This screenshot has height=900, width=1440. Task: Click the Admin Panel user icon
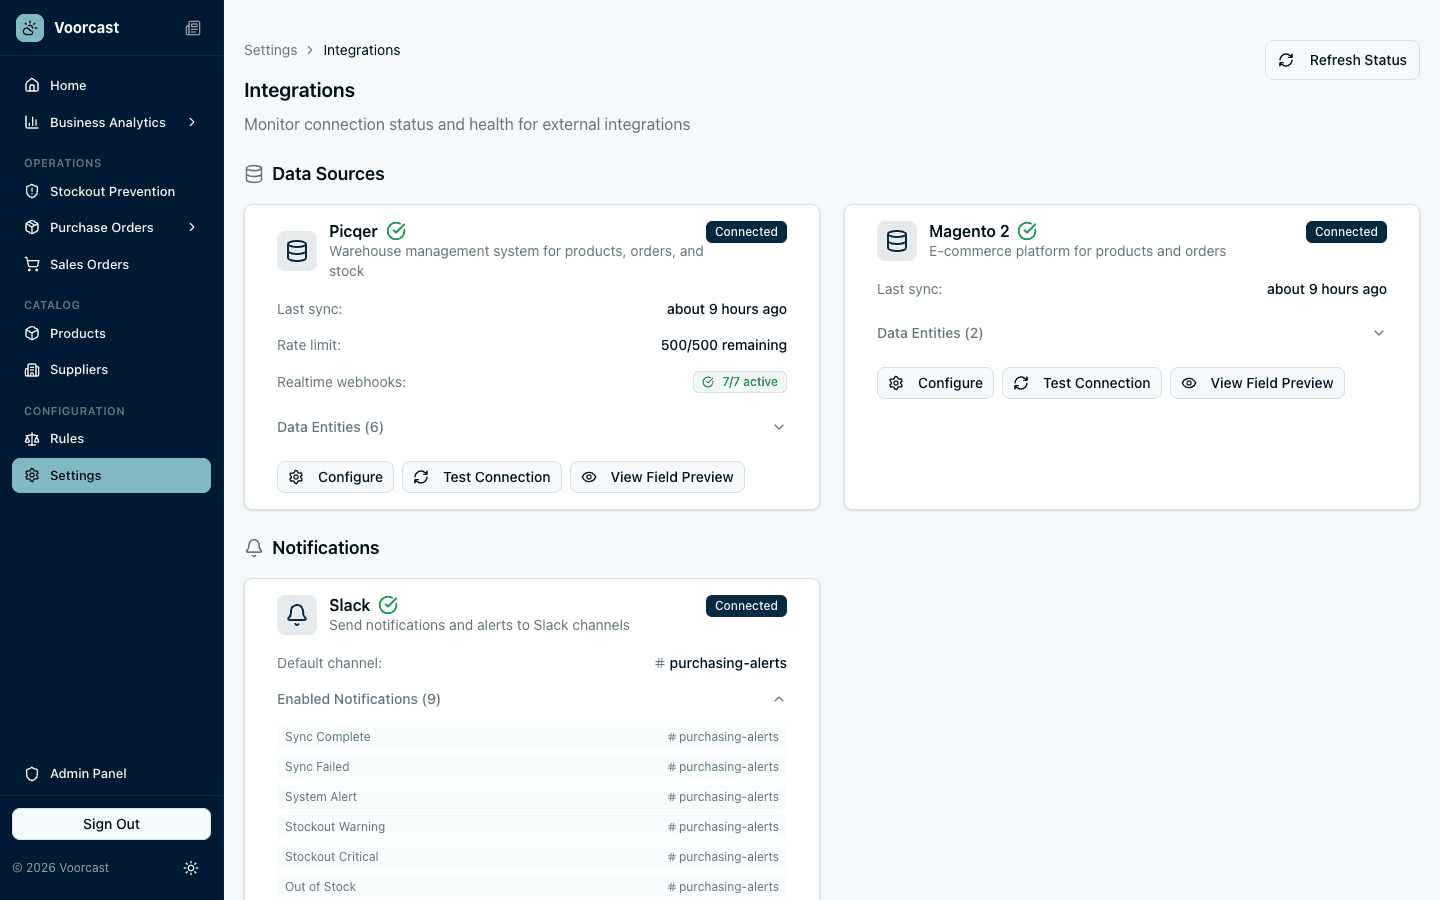click(x=31, y=773)
